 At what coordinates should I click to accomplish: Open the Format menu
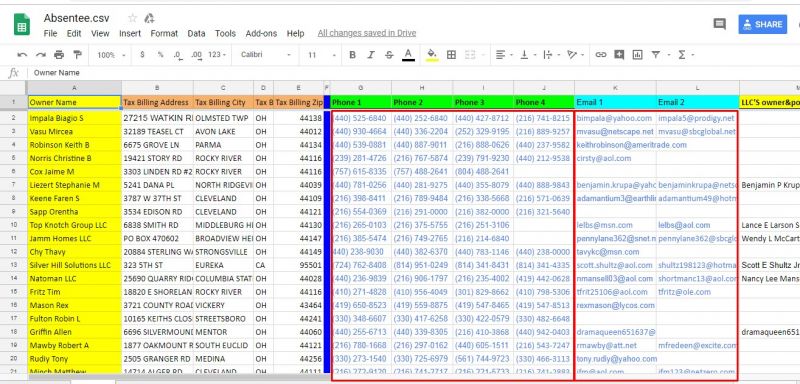point(164,34)
